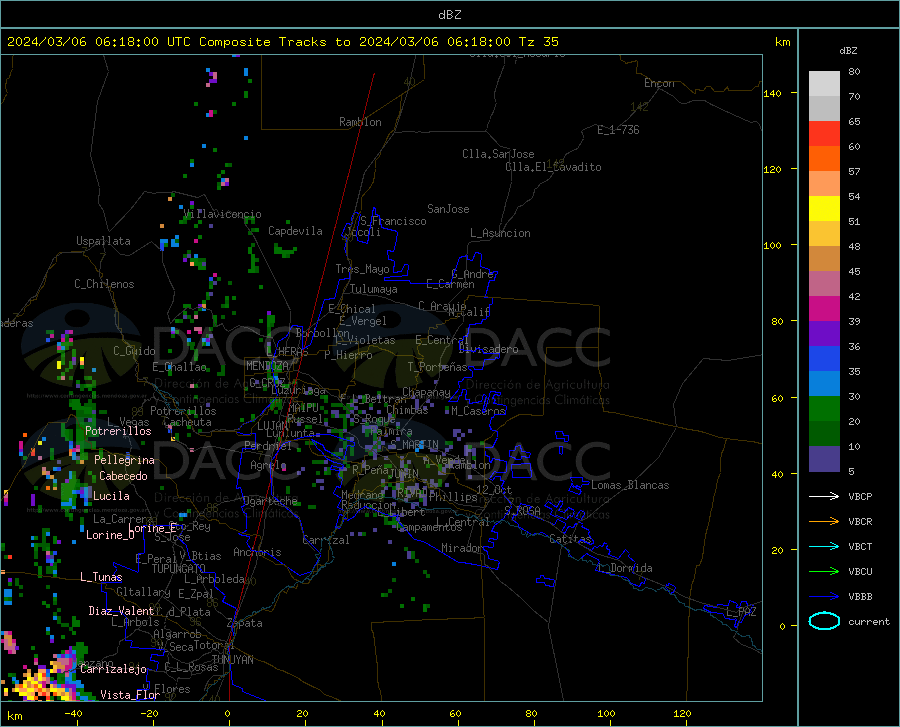Click the 'Clla.SanJose' map label
Image resolution: width=900 pixels, height=727 pixels.
point(498,154)
